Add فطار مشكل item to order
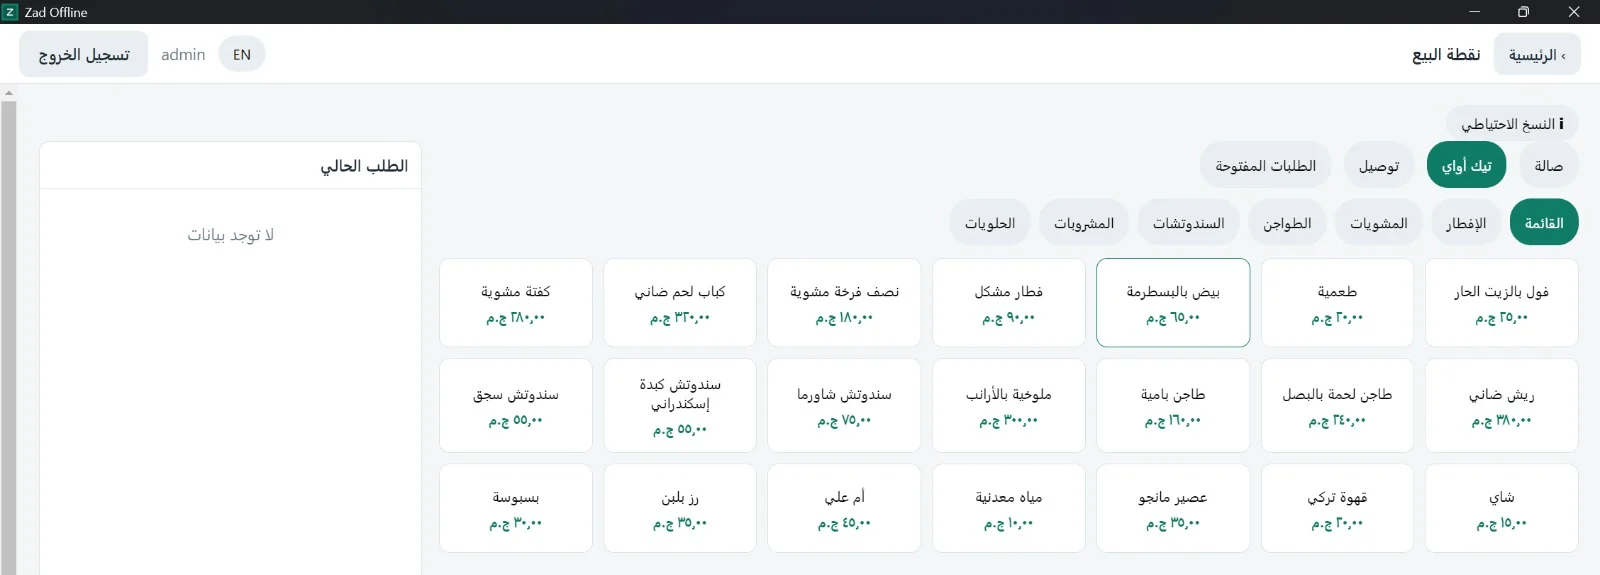Viewport: 1600px width, 575px height. pos(1008,303)
